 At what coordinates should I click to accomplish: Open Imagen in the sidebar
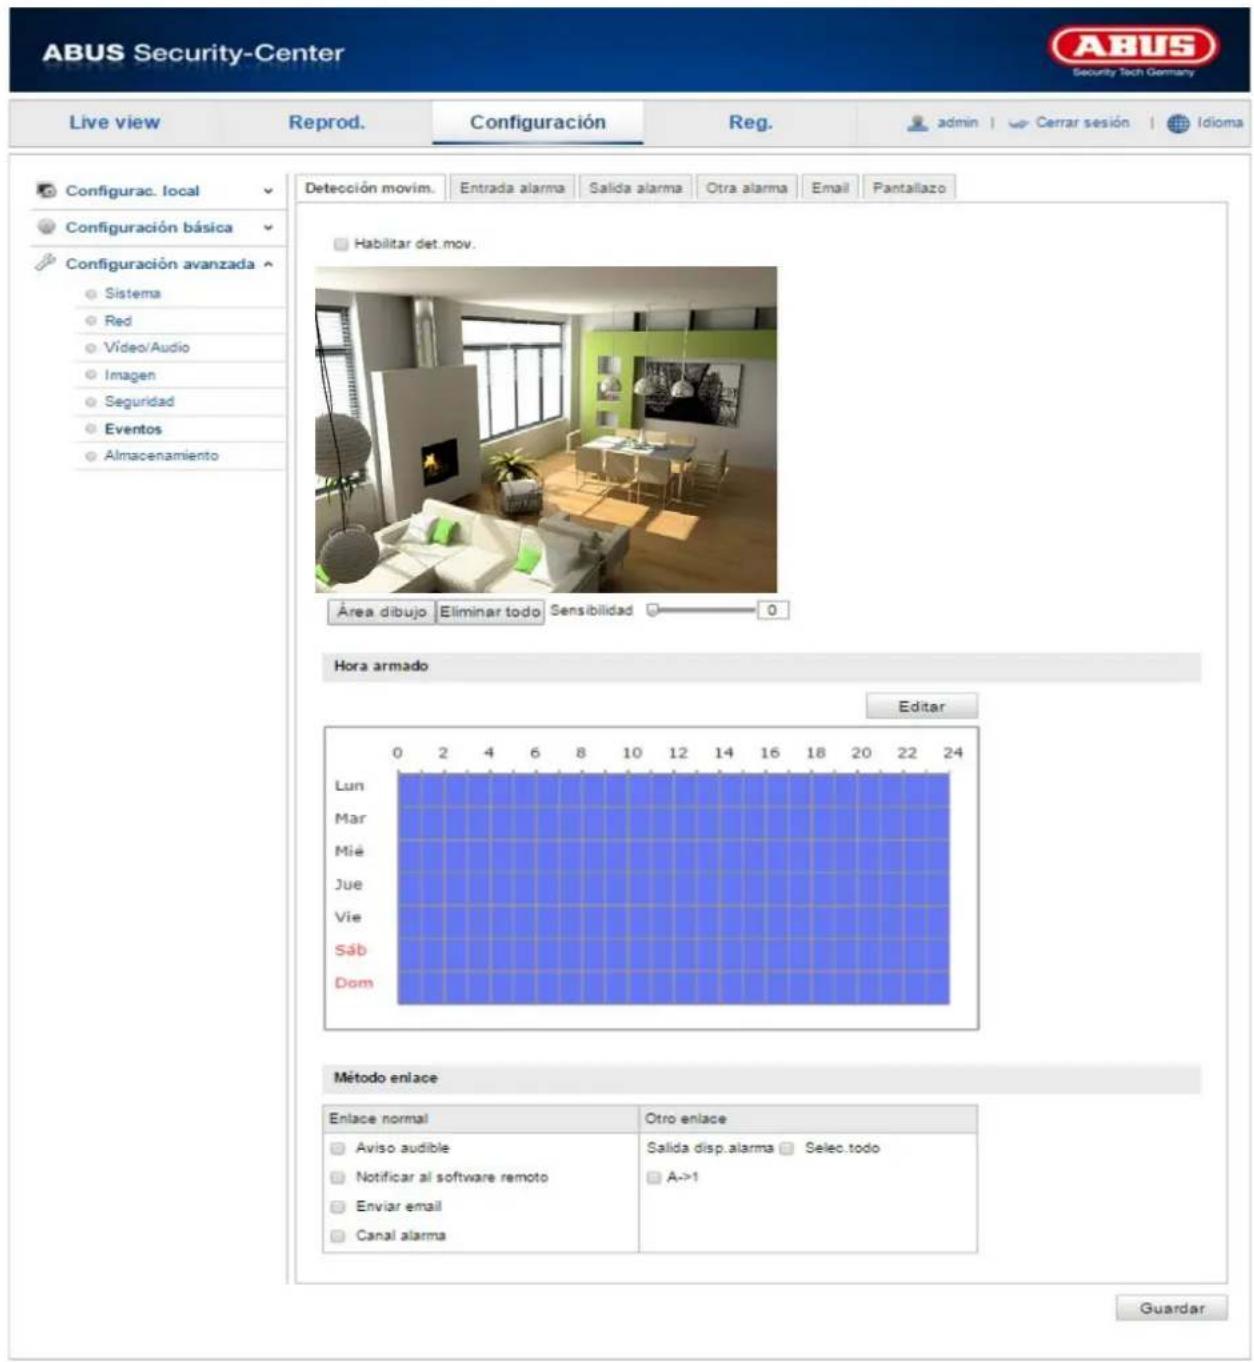130,375
